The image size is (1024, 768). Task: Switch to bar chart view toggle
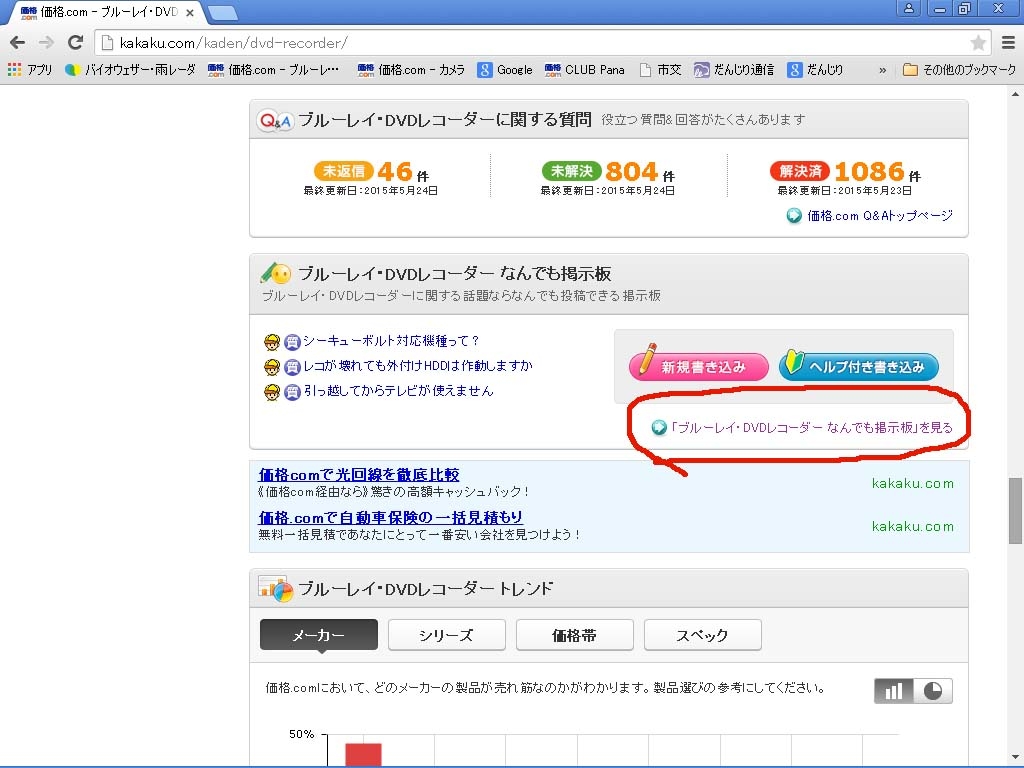(893, 691)
